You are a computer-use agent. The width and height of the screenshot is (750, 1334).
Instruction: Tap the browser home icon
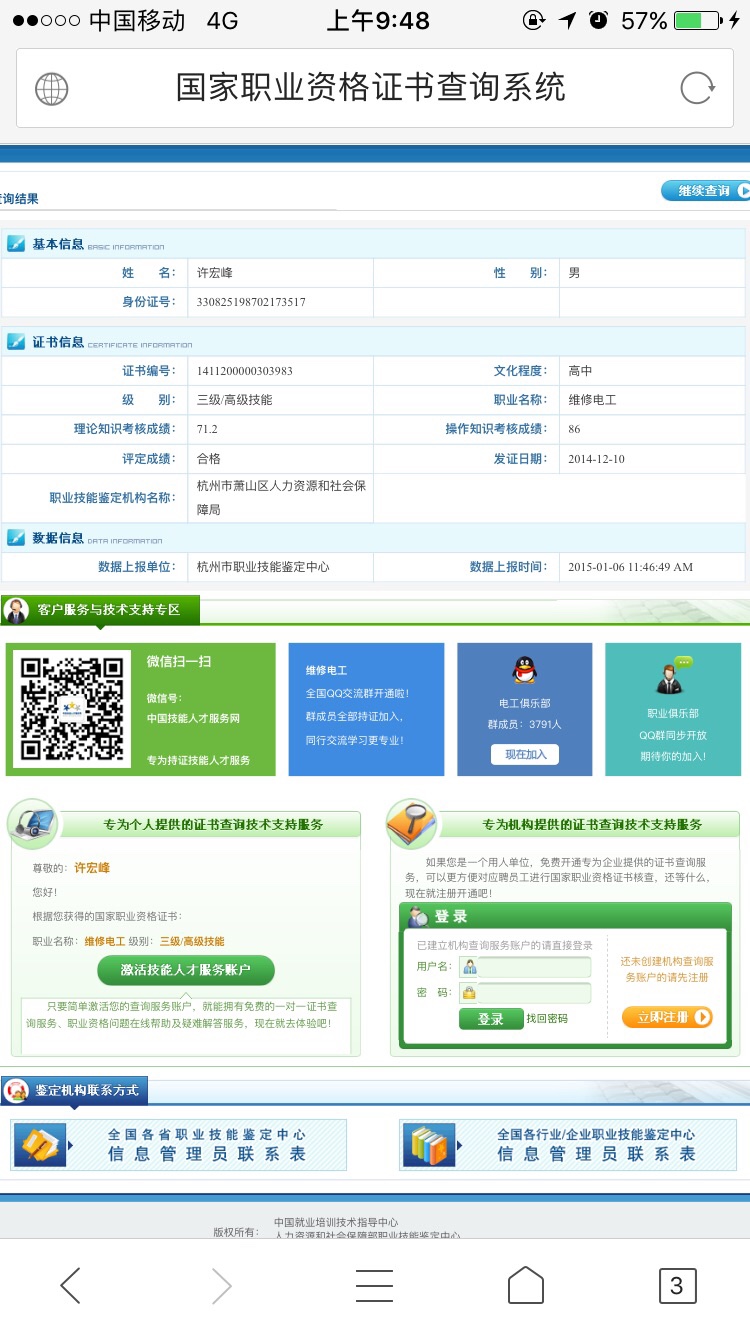pos(525,1285)
